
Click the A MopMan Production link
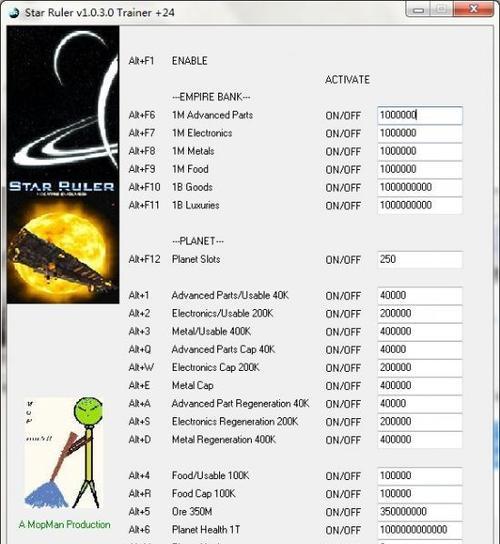(x=65, y=524)
